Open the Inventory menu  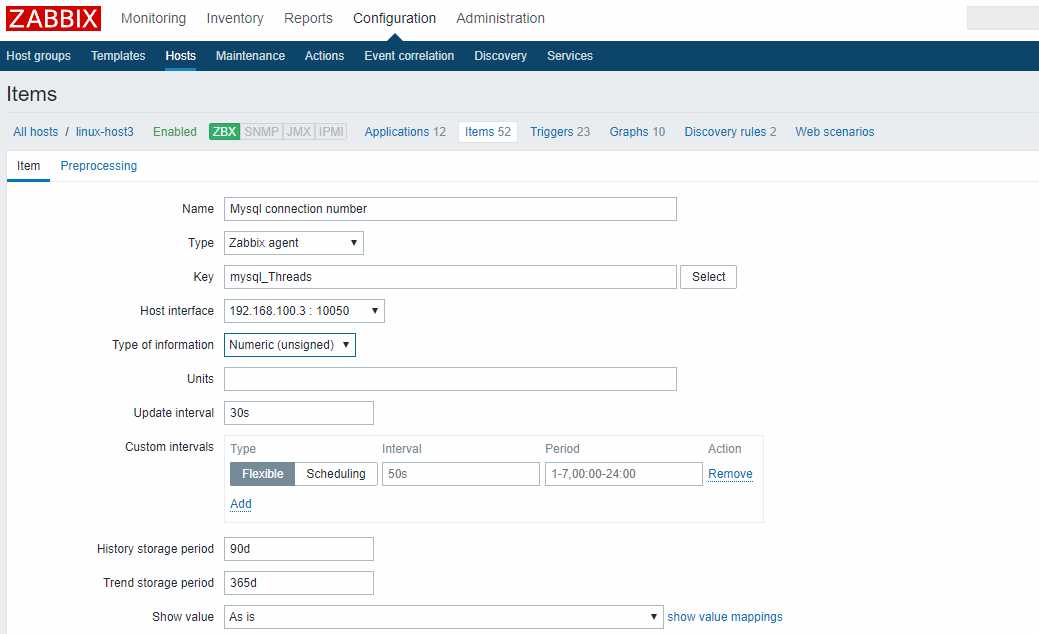[235, 19]
